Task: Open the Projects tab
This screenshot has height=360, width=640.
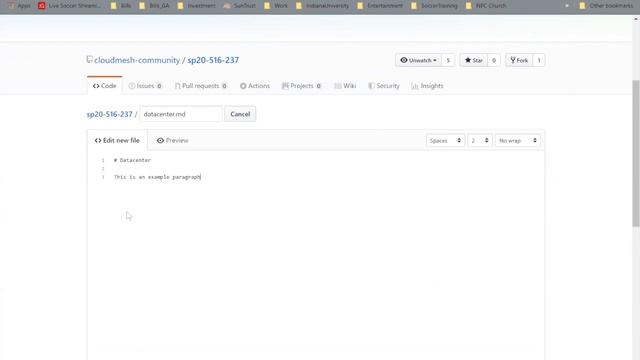Action: tap(302, 86)
